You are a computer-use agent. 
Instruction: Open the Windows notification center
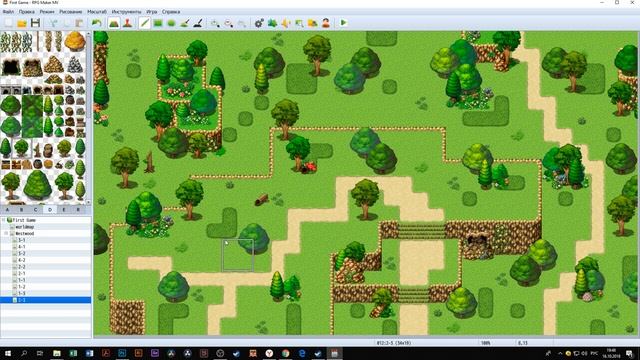point(630,353)
